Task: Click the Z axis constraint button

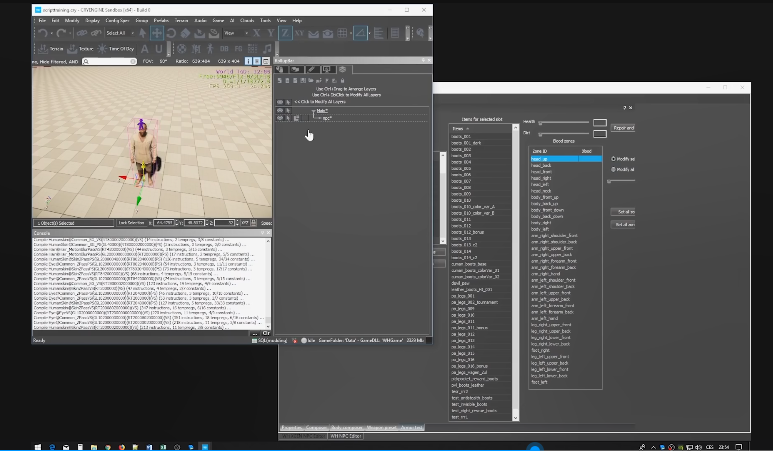Action: [x=285, y=33]
